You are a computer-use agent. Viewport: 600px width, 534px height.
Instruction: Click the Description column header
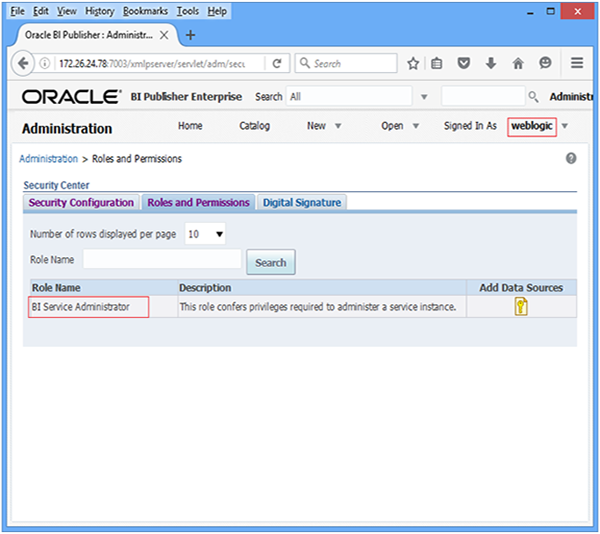[x=322, y=288]
